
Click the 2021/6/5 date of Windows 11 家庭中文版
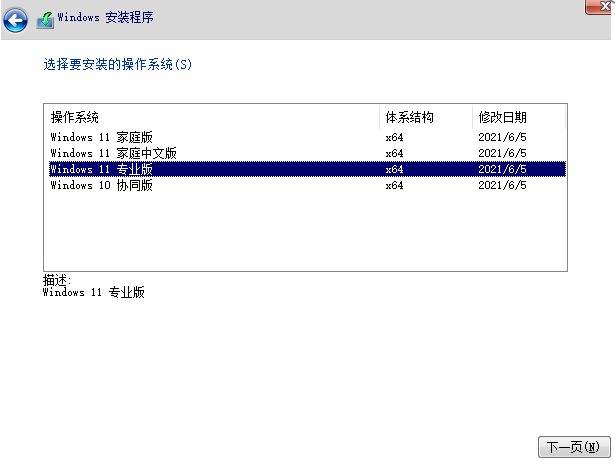[502, 153]
